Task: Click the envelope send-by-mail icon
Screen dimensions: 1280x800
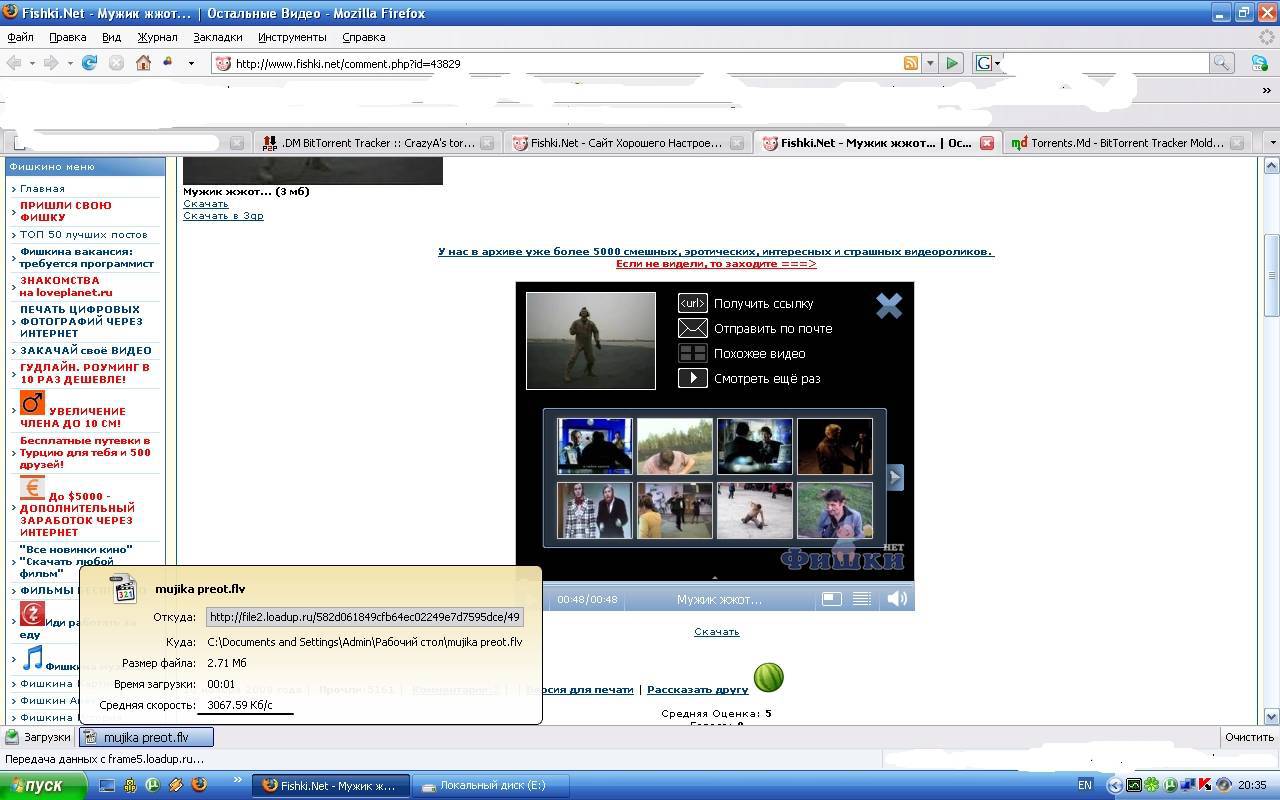Action: click(x=693, y=328)
